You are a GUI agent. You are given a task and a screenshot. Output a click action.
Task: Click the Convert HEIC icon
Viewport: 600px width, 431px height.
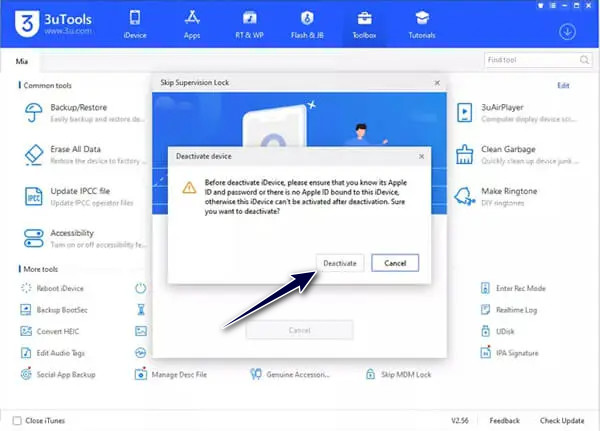26,331
